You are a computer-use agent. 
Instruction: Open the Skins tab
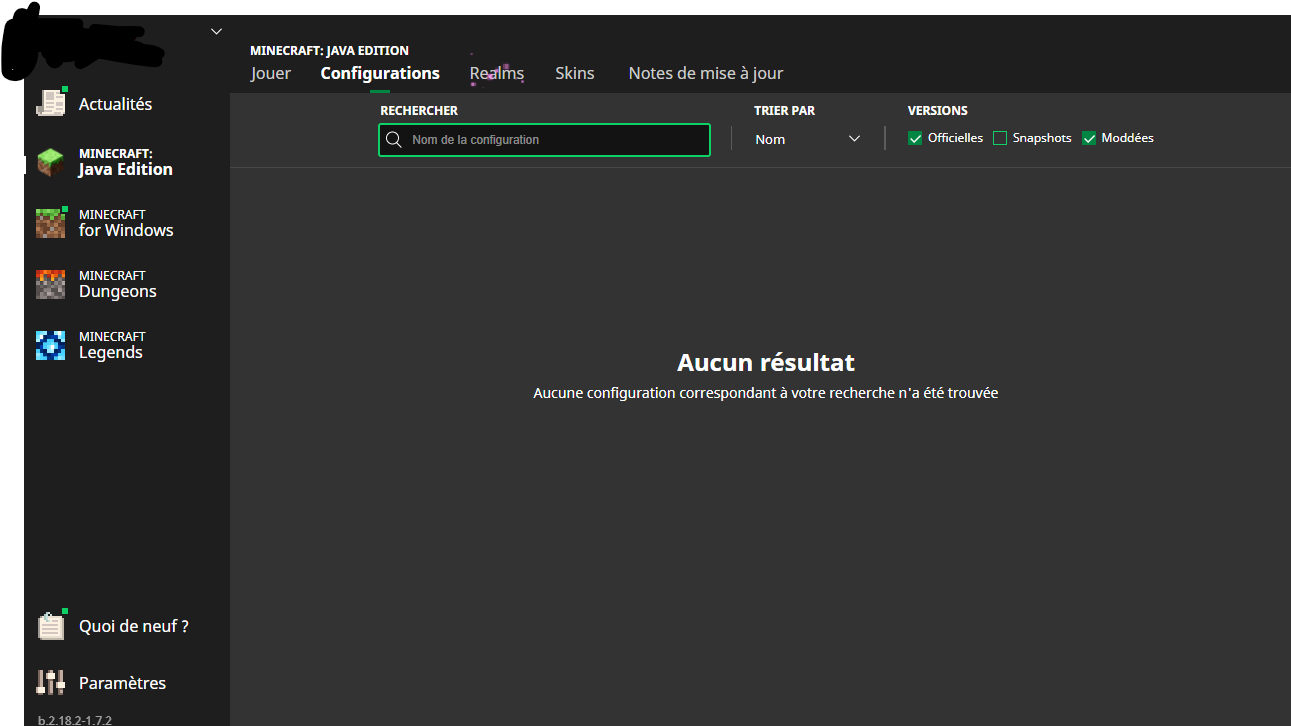click(575, 73)
